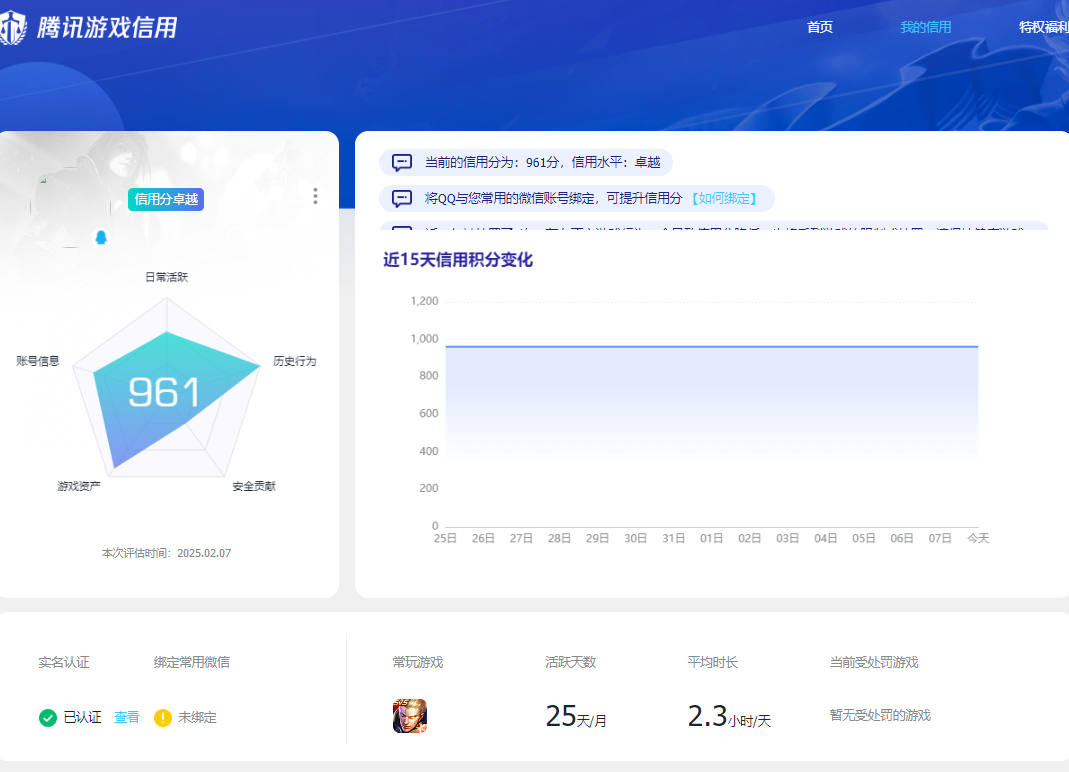Click the blue QQ penguin icon
Image resolution: width=1069 pixels, height=772 pixels.
click(x=101, y=237)
